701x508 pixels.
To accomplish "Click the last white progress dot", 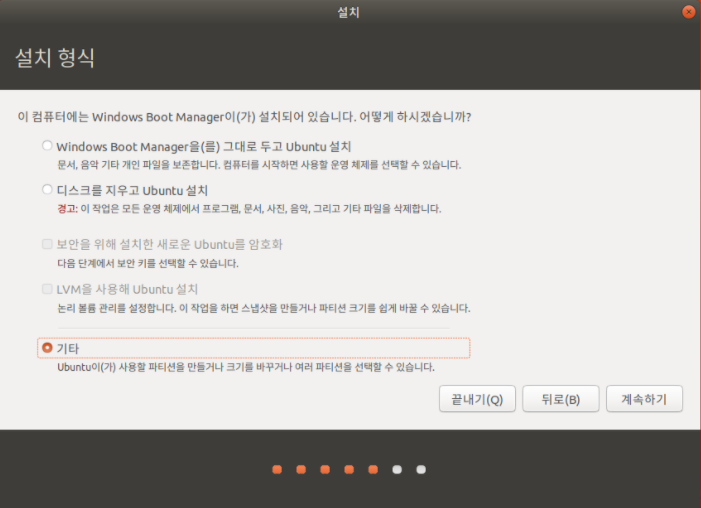I will click(x=421, y=470).
